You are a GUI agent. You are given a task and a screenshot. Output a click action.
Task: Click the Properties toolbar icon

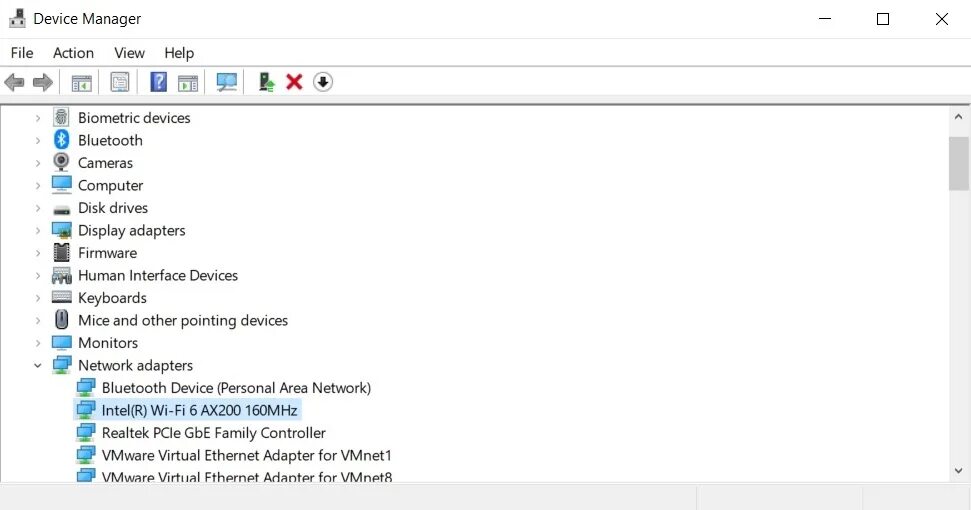120,82
